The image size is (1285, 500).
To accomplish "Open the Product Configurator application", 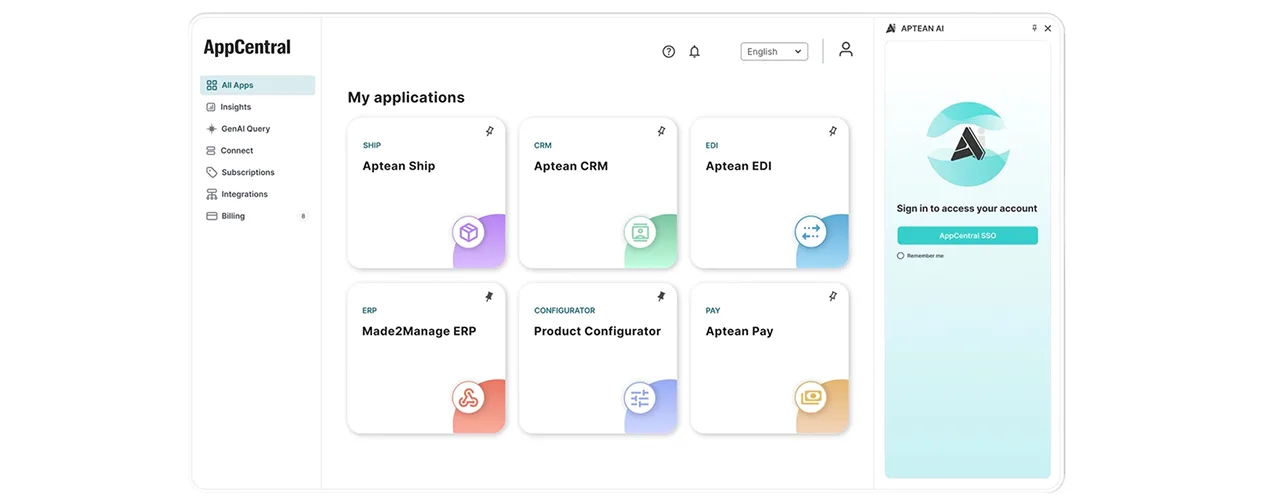I will click(598, 358).
